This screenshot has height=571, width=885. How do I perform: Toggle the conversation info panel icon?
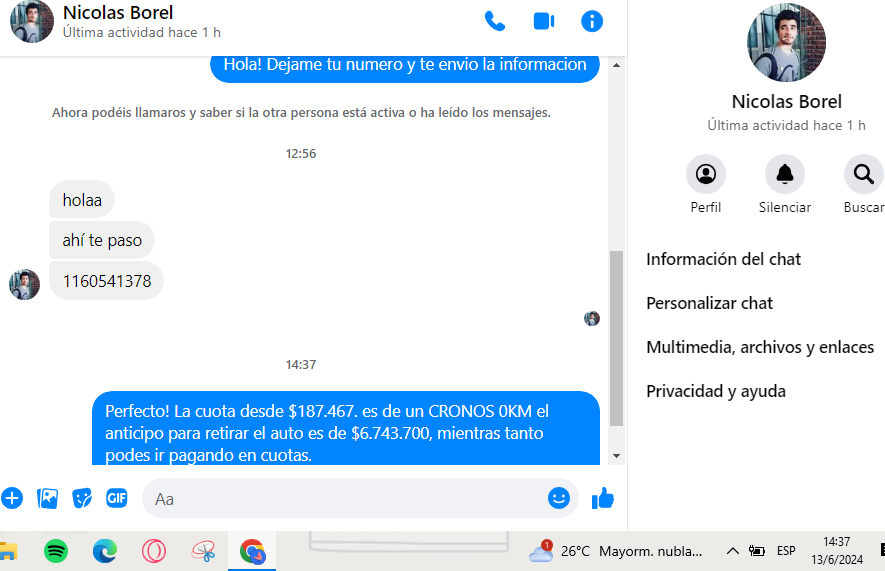(592, 21)
